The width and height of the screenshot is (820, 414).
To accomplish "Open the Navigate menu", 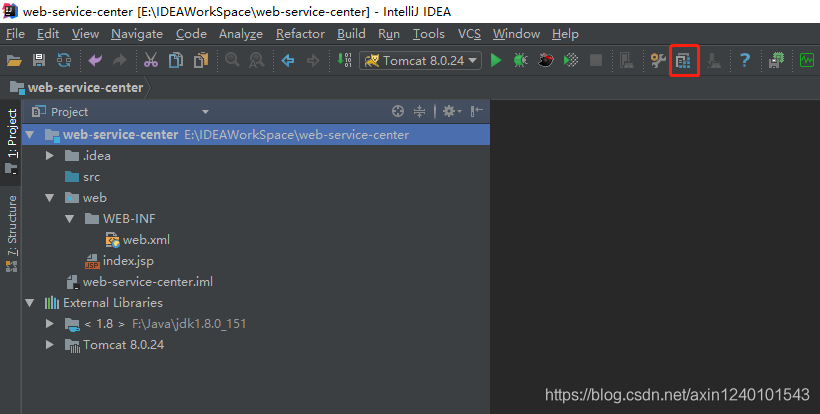I will pos(137,34).
